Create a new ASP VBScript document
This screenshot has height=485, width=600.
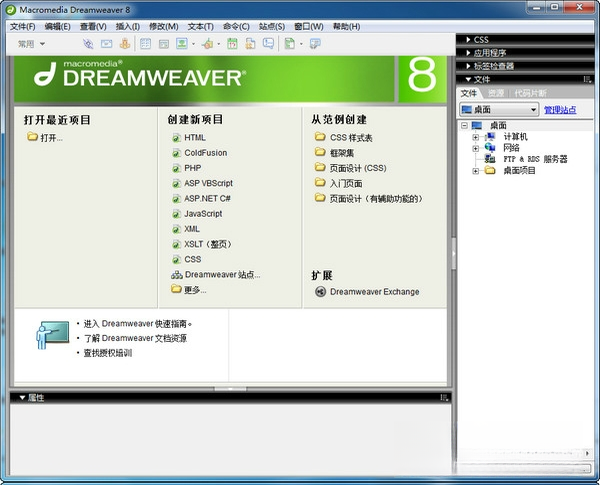pos(202,183)
